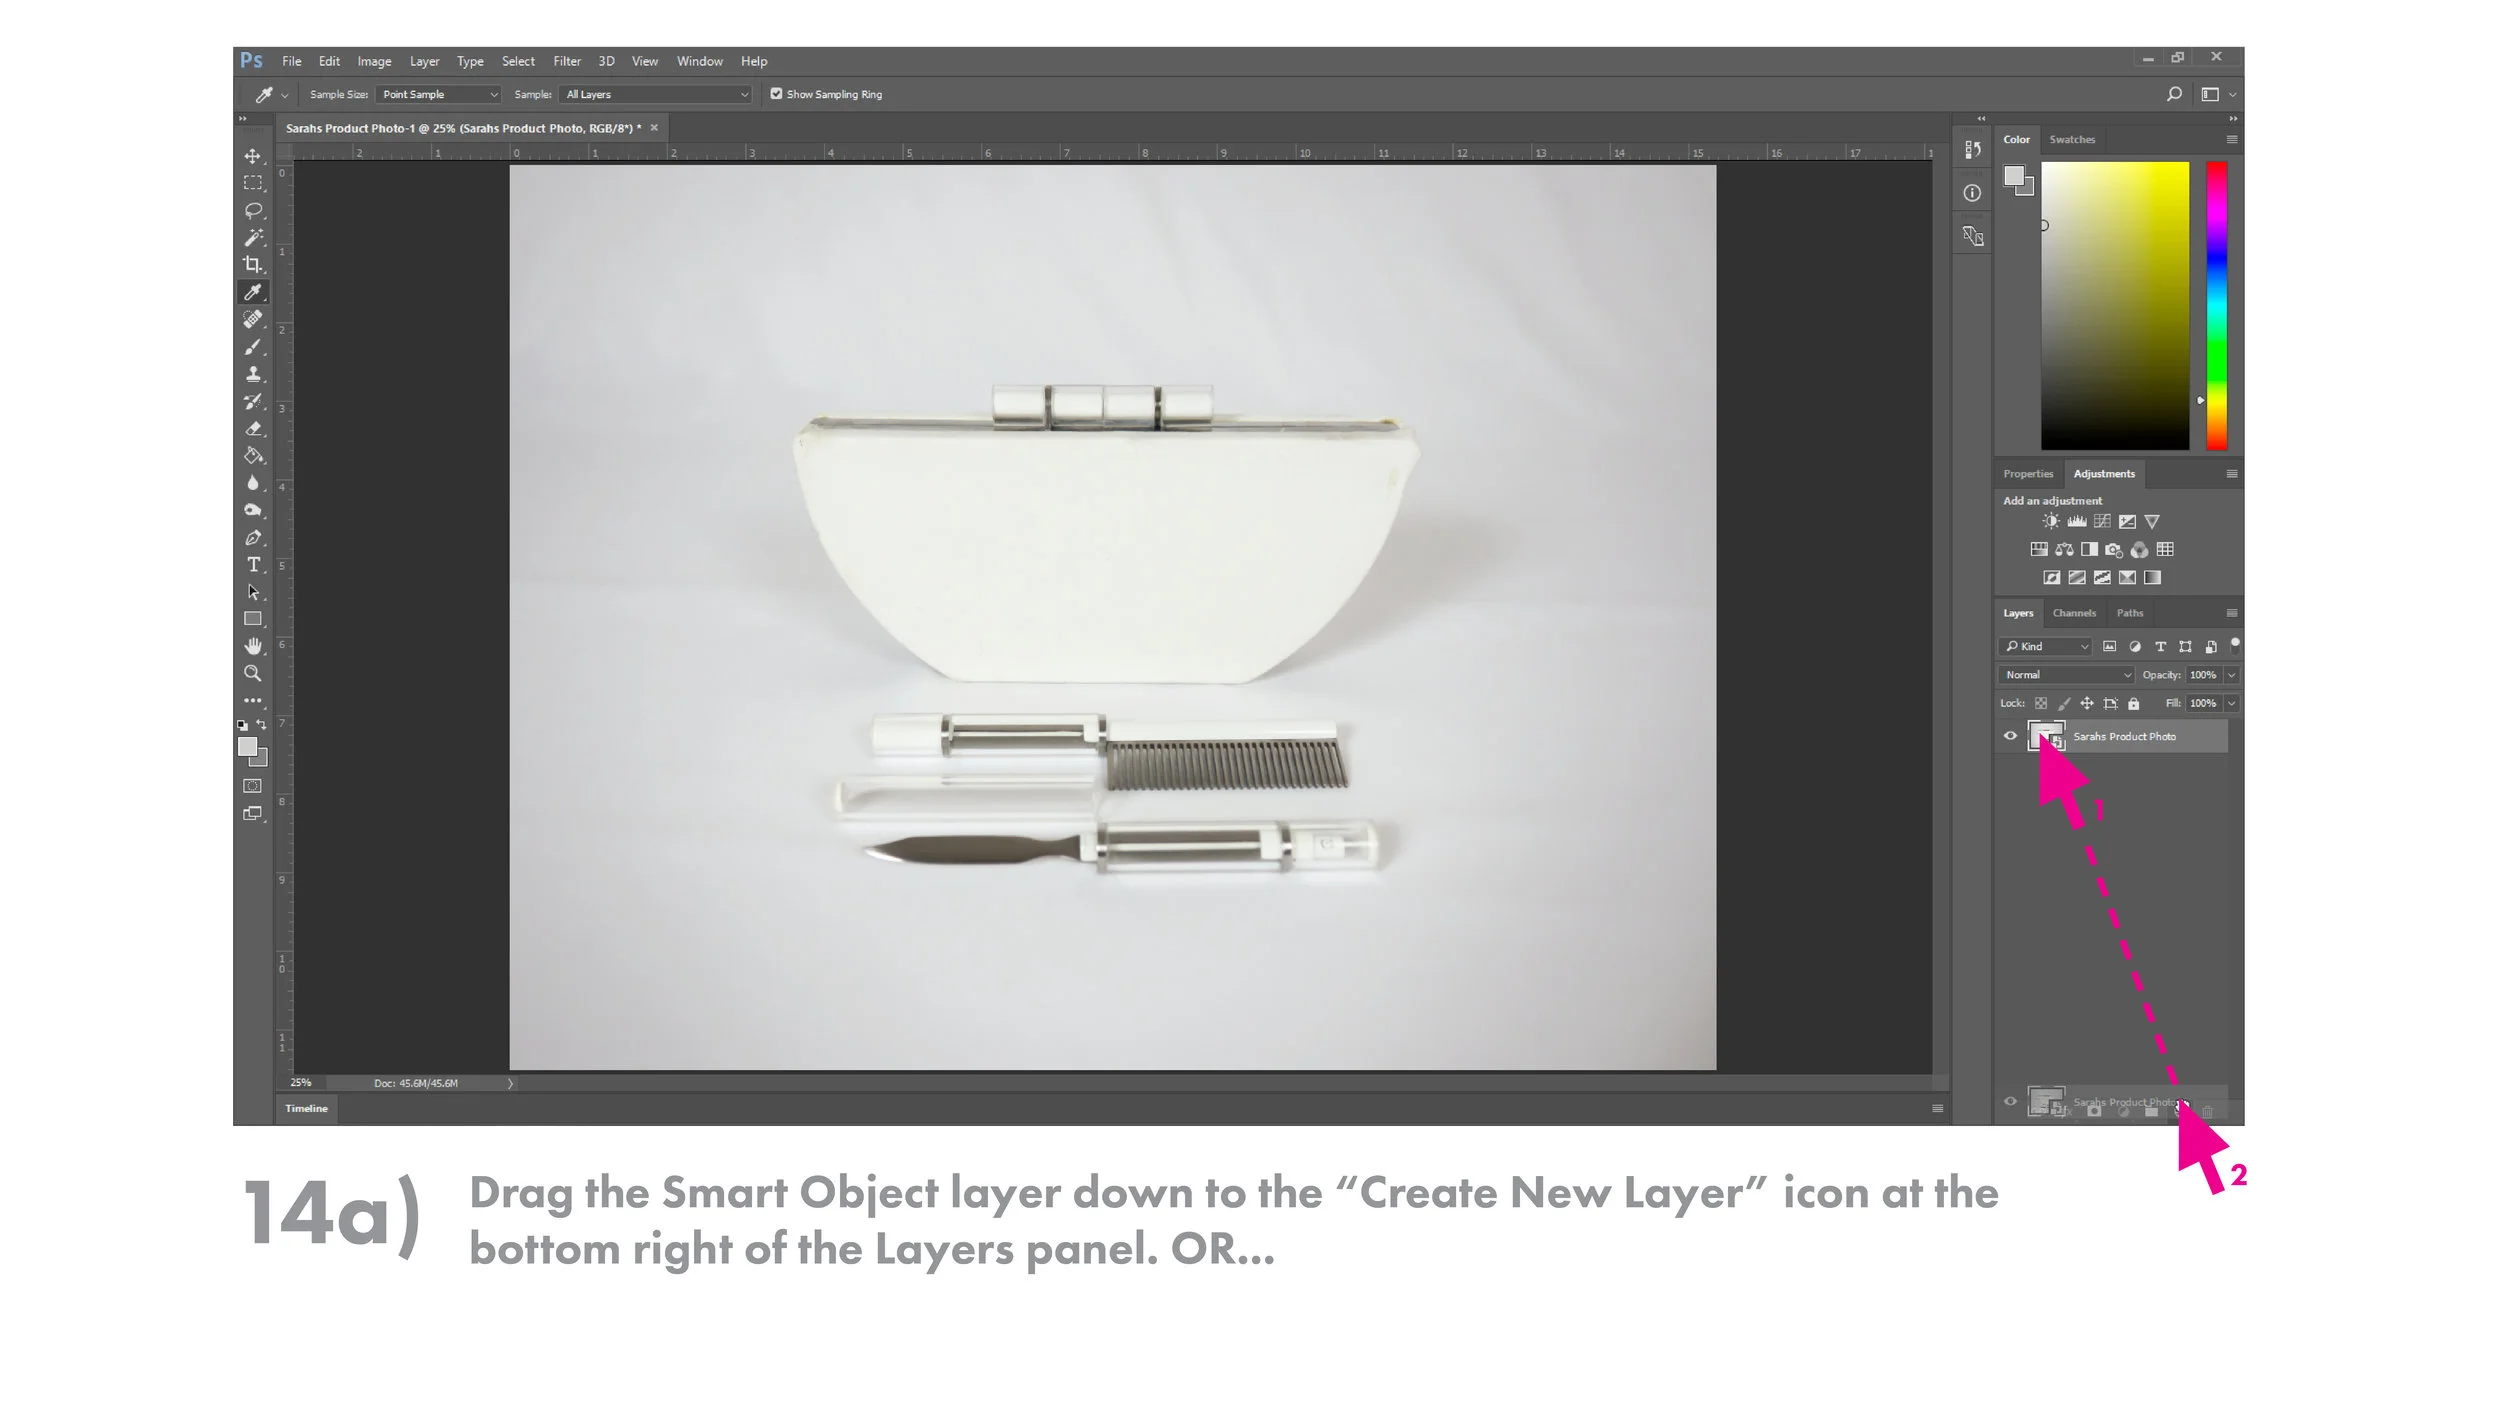This screenshot has height=1406, width=2500.
Task: Change the screen mode
Action: pyautogui.click(x=253, y=814)
